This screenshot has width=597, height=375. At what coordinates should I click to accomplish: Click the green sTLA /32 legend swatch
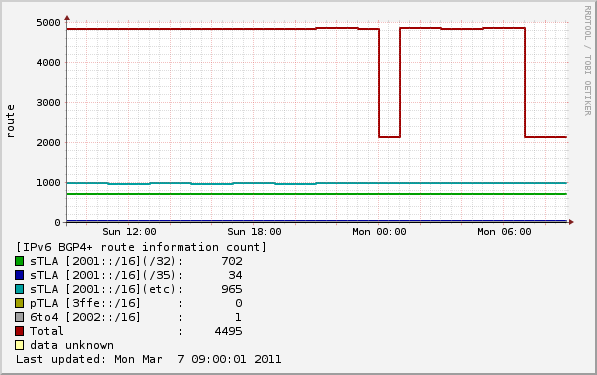(x=19, y=261)
